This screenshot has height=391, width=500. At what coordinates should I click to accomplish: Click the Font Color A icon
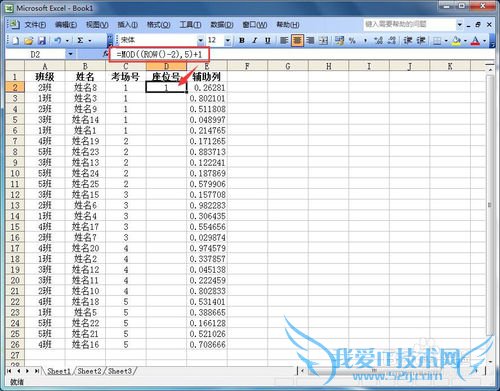(475, 41)
